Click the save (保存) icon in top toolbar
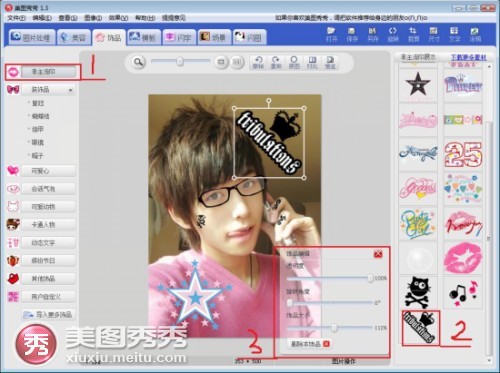 (x=352, y=34)
